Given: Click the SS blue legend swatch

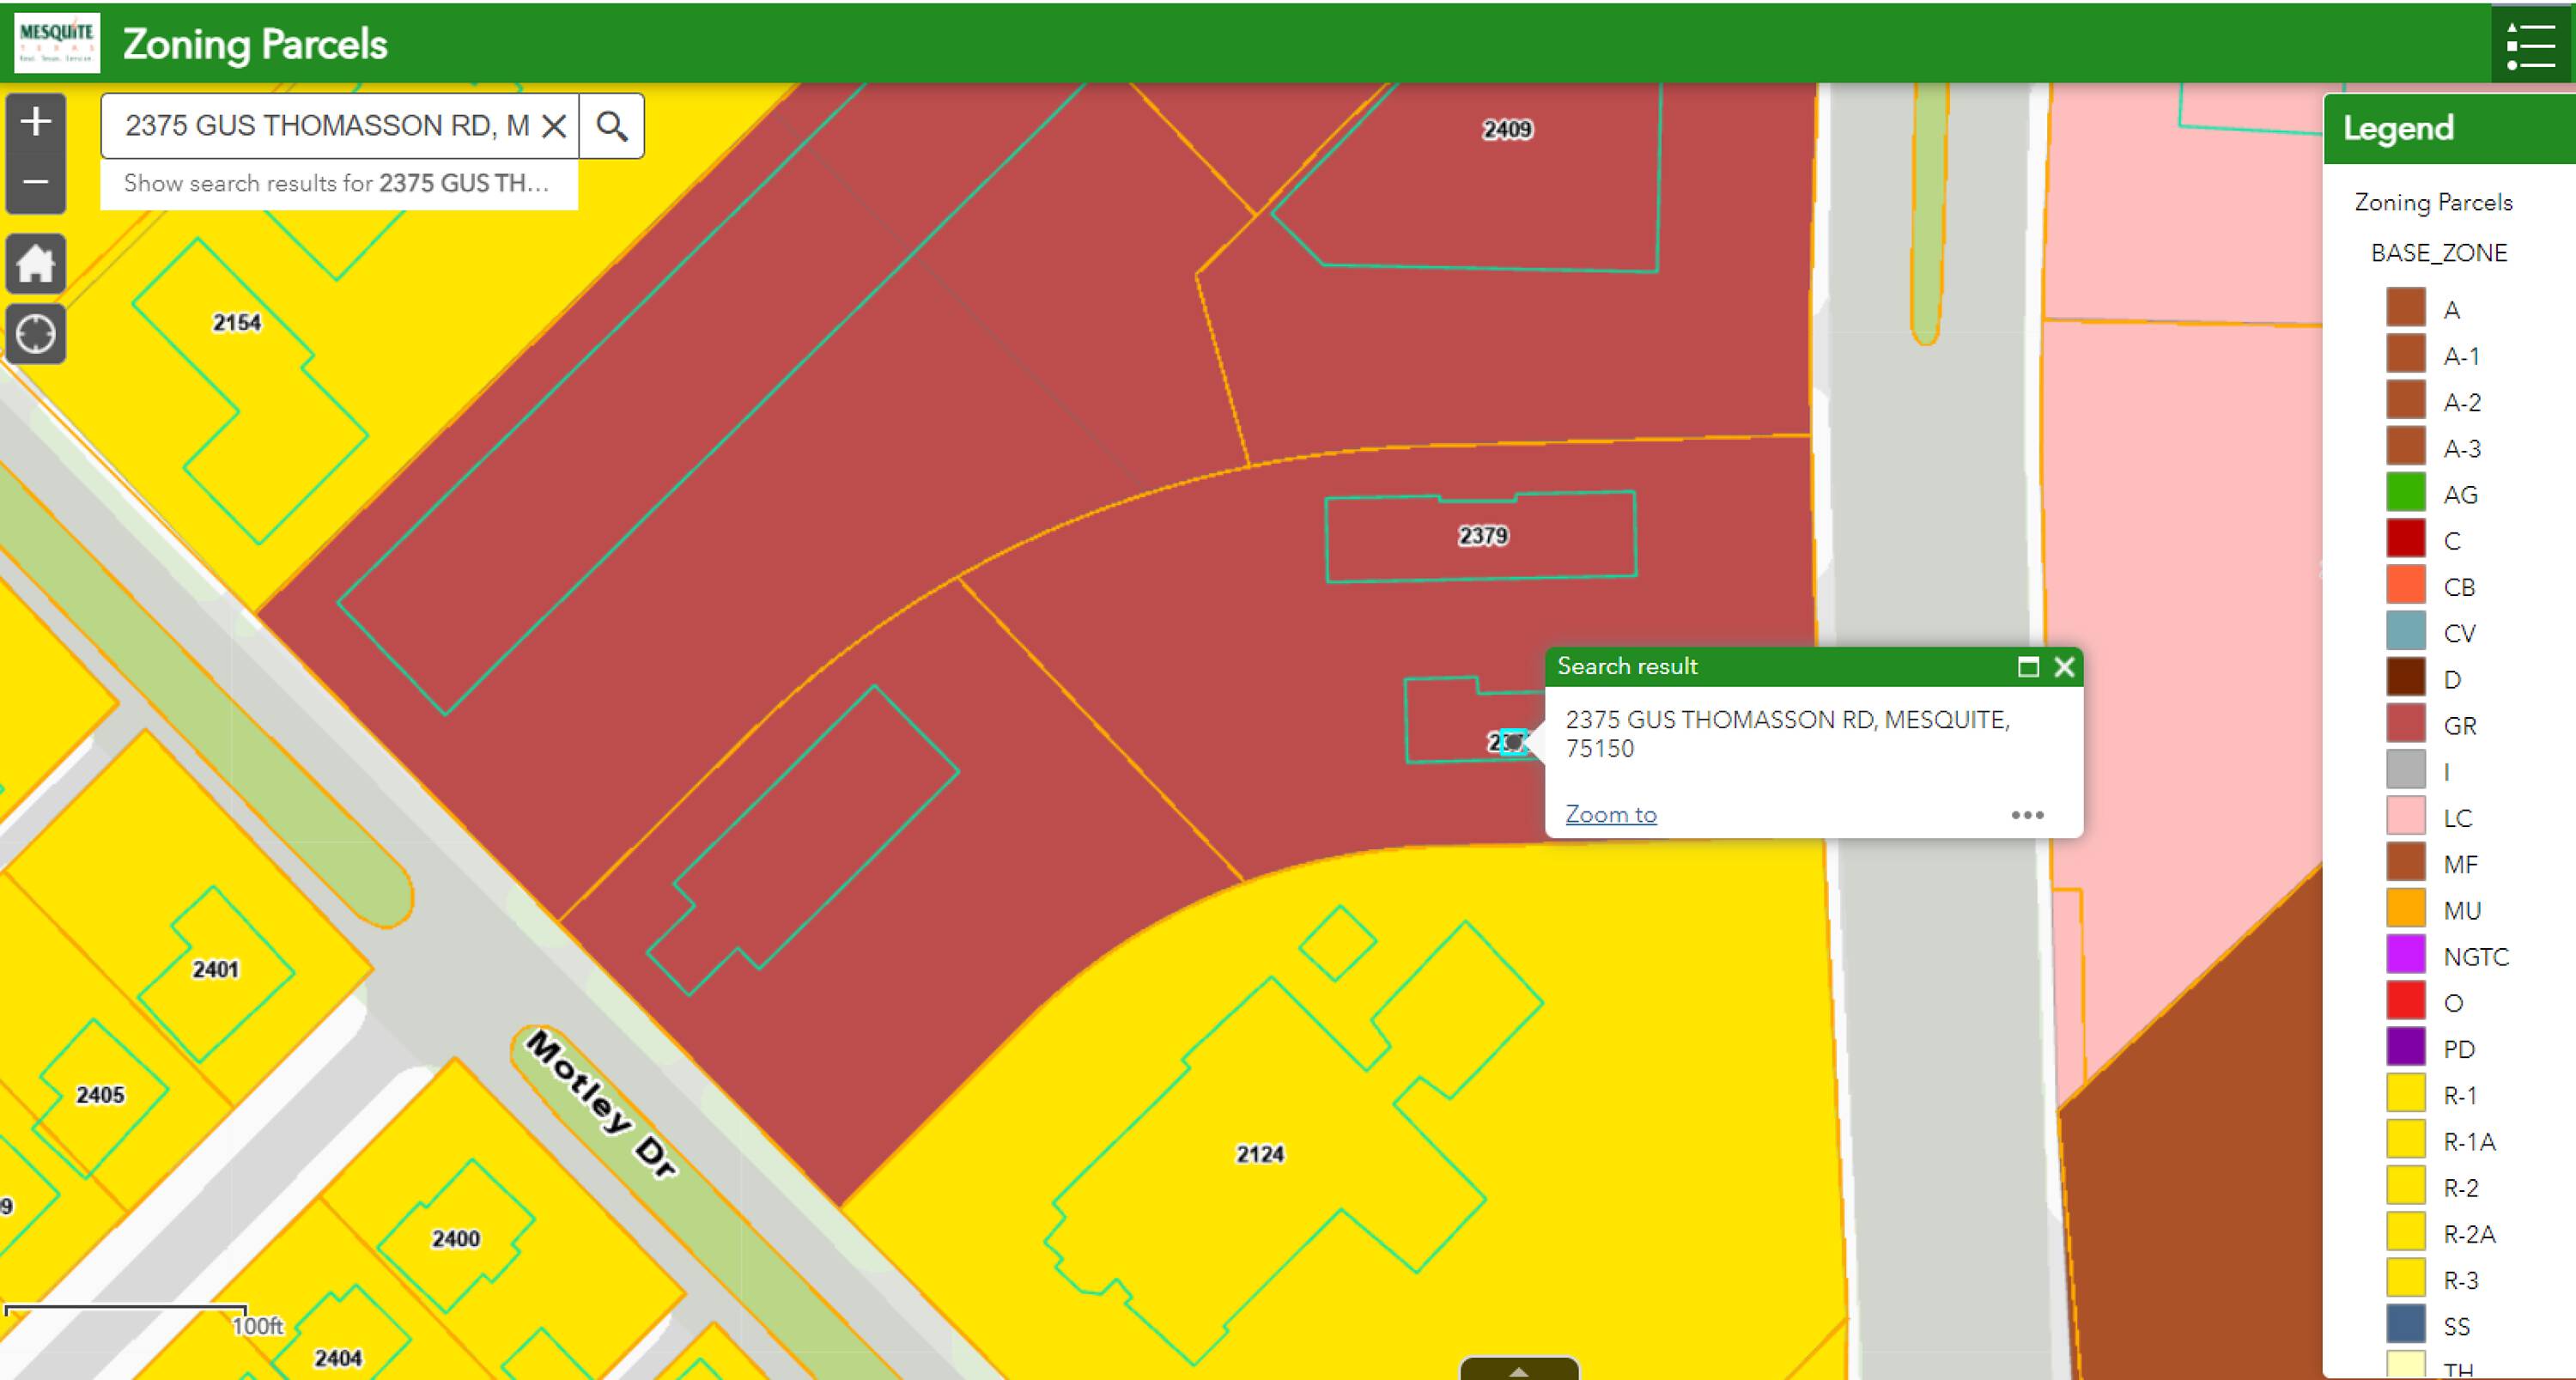Looking at the screenshot, I should 2405,1325.
